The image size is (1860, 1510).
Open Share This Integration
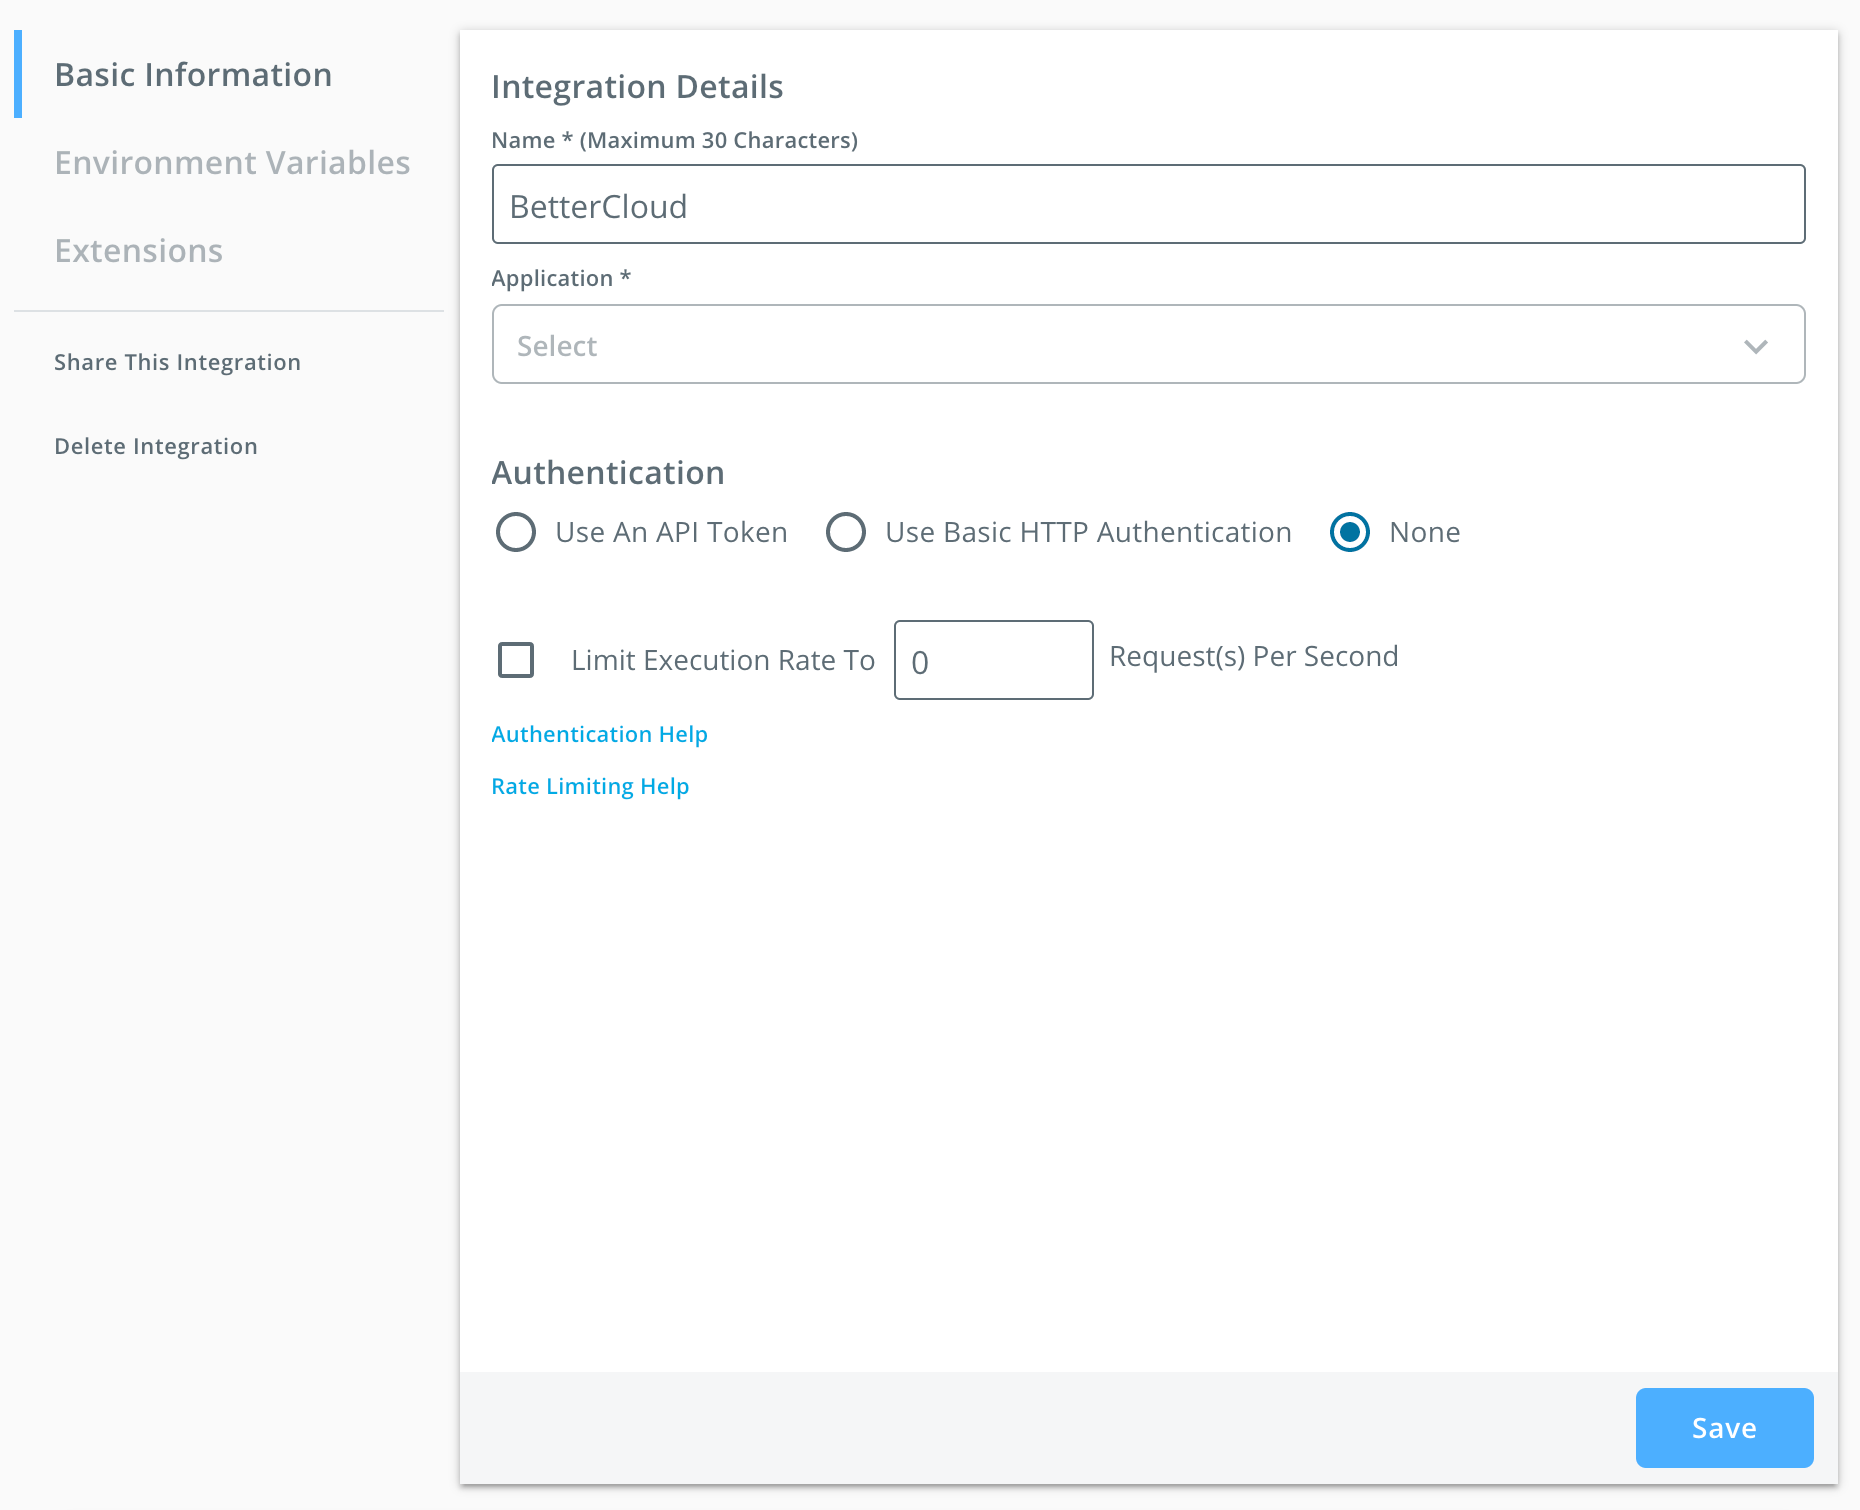(178, 362)
